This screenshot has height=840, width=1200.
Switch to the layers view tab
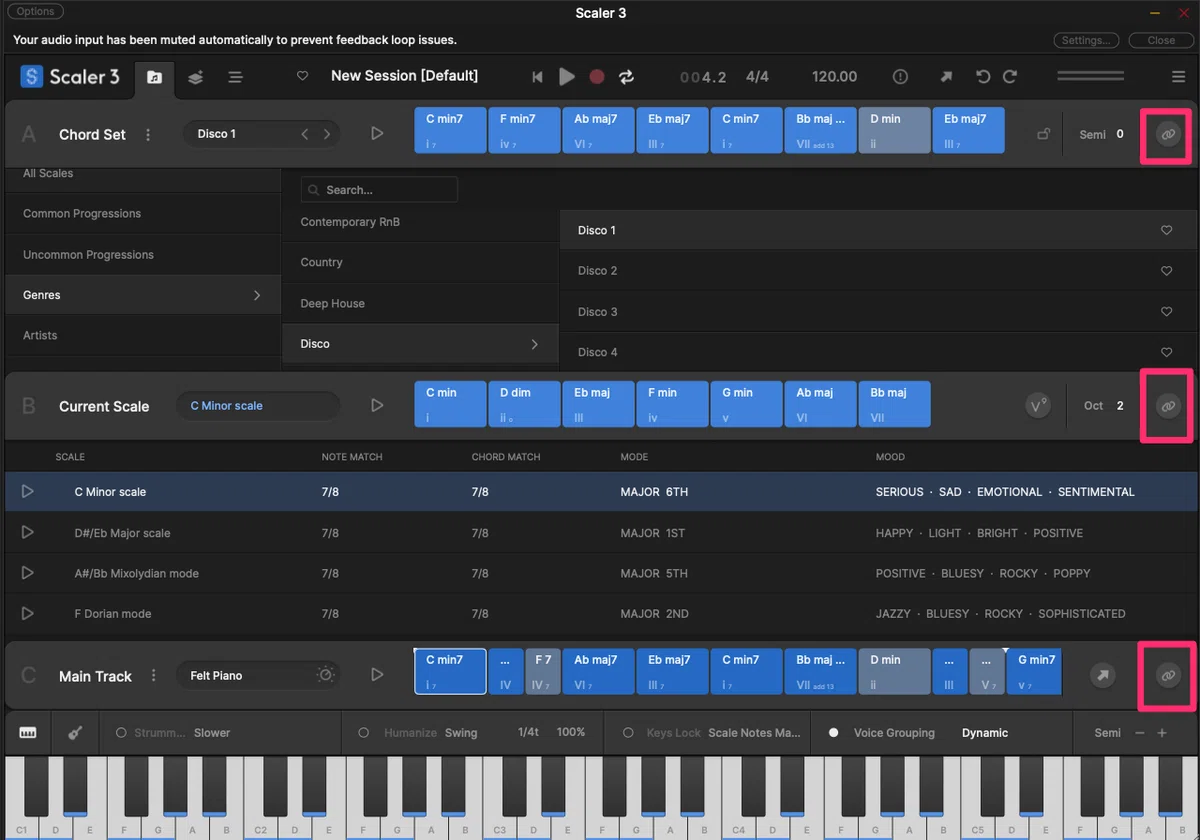tap(196, 77)
